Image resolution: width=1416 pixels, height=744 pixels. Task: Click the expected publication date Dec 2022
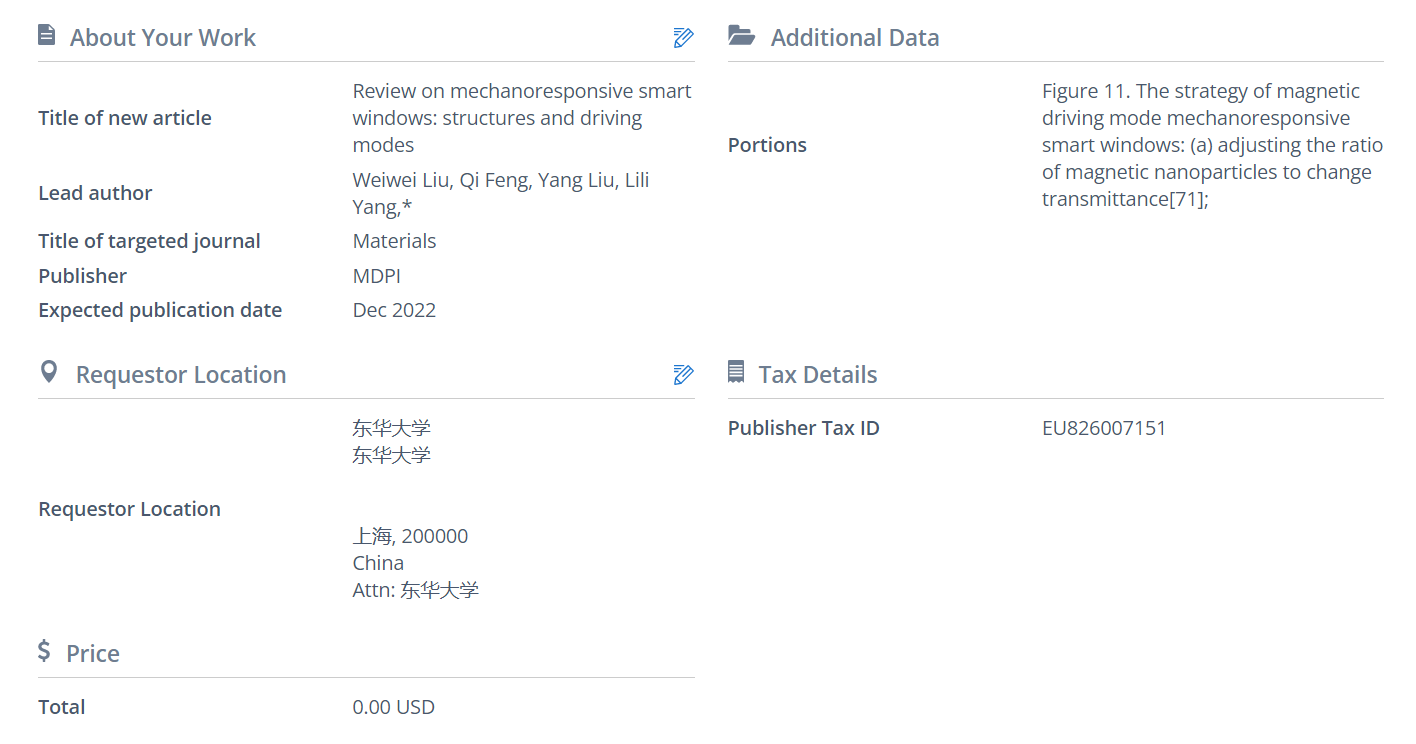[394, 310]
